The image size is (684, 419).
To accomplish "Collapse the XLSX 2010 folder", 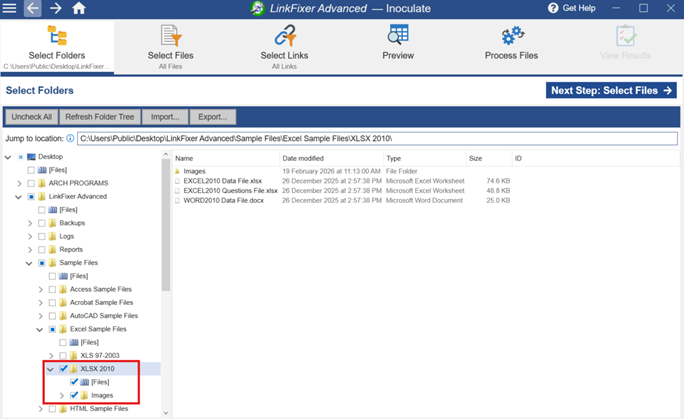I will click(x=50, y=369).
